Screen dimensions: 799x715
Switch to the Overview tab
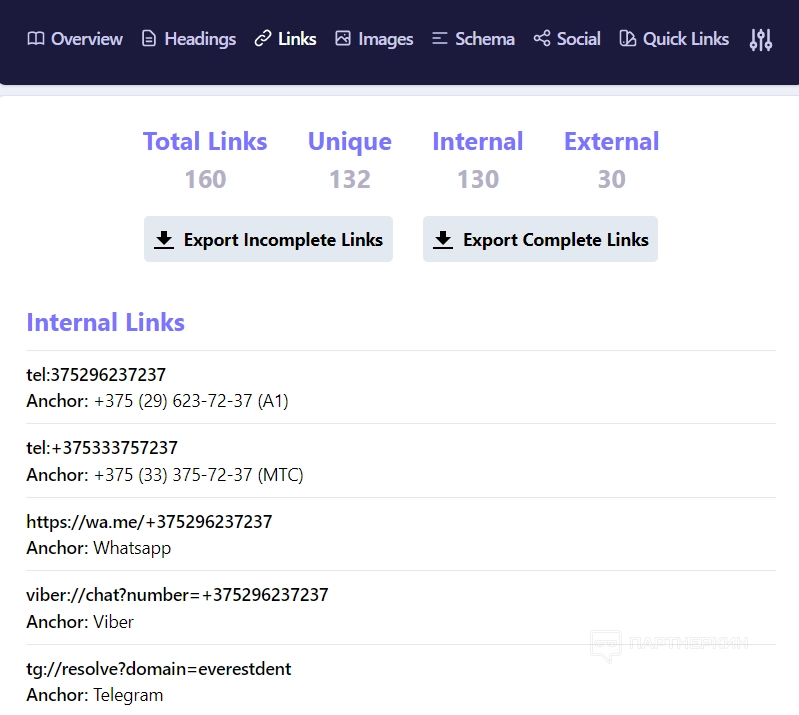(75, 39)
